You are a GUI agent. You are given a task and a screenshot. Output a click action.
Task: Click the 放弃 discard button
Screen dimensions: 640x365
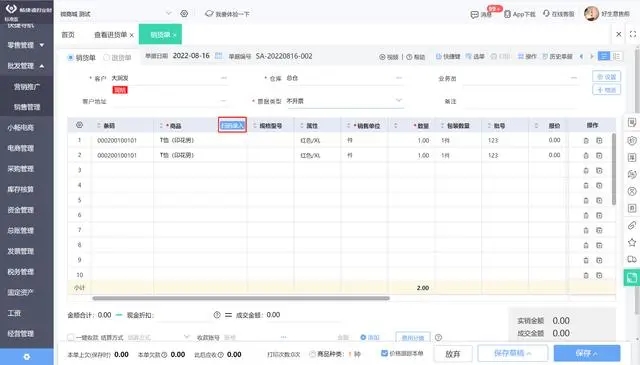(x=453, y=354)
